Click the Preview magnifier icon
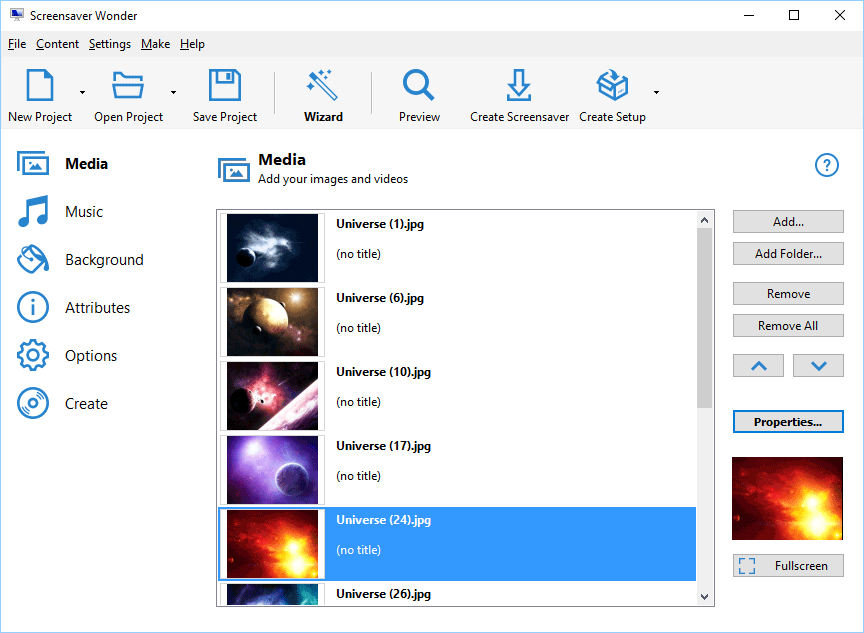The width and height of the screenshot is (864, 633). [418, 86]
